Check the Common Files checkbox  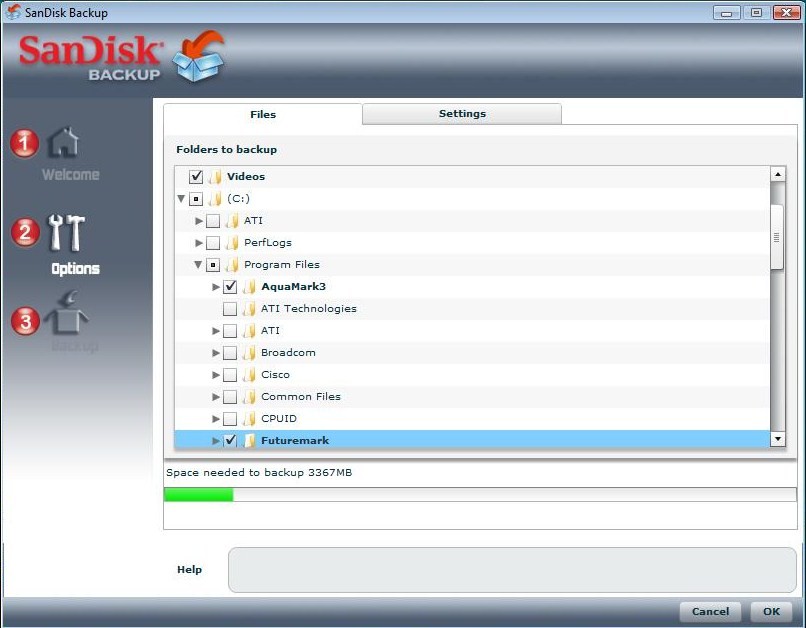(230, 397)
